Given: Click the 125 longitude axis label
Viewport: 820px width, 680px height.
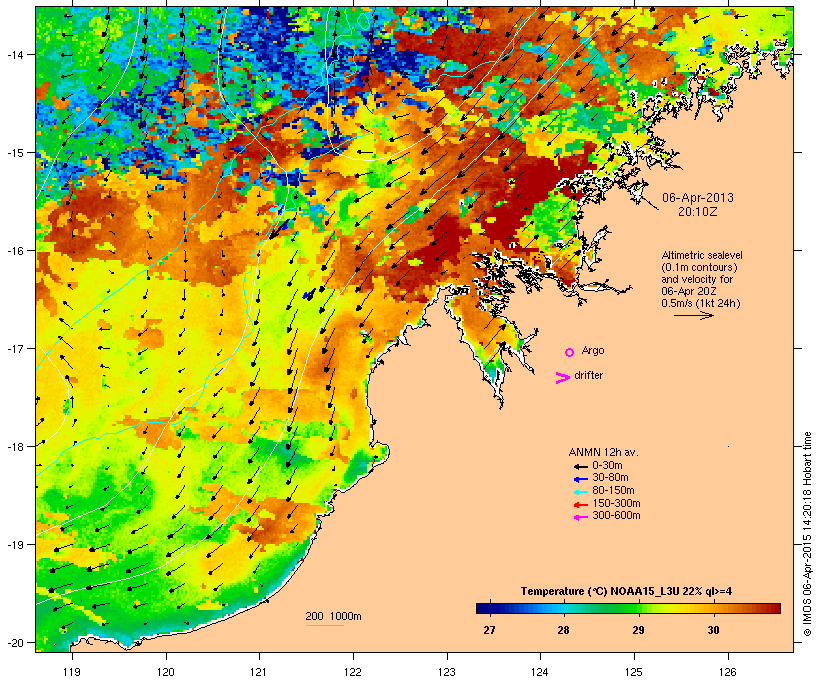Looking at the screenshot, I should pyautogui.click(x=634, y=672).
